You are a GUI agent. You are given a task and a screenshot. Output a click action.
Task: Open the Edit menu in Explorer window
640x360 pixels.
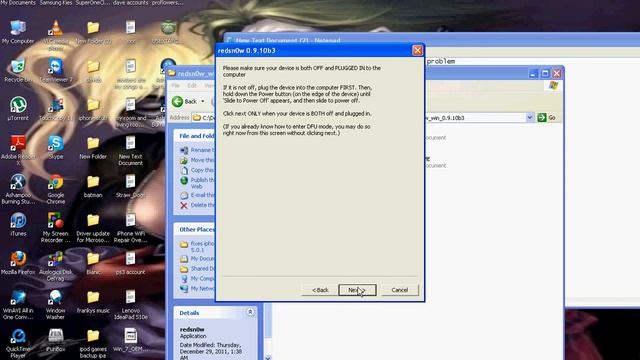pyautogui.click(x=192, y=86)
